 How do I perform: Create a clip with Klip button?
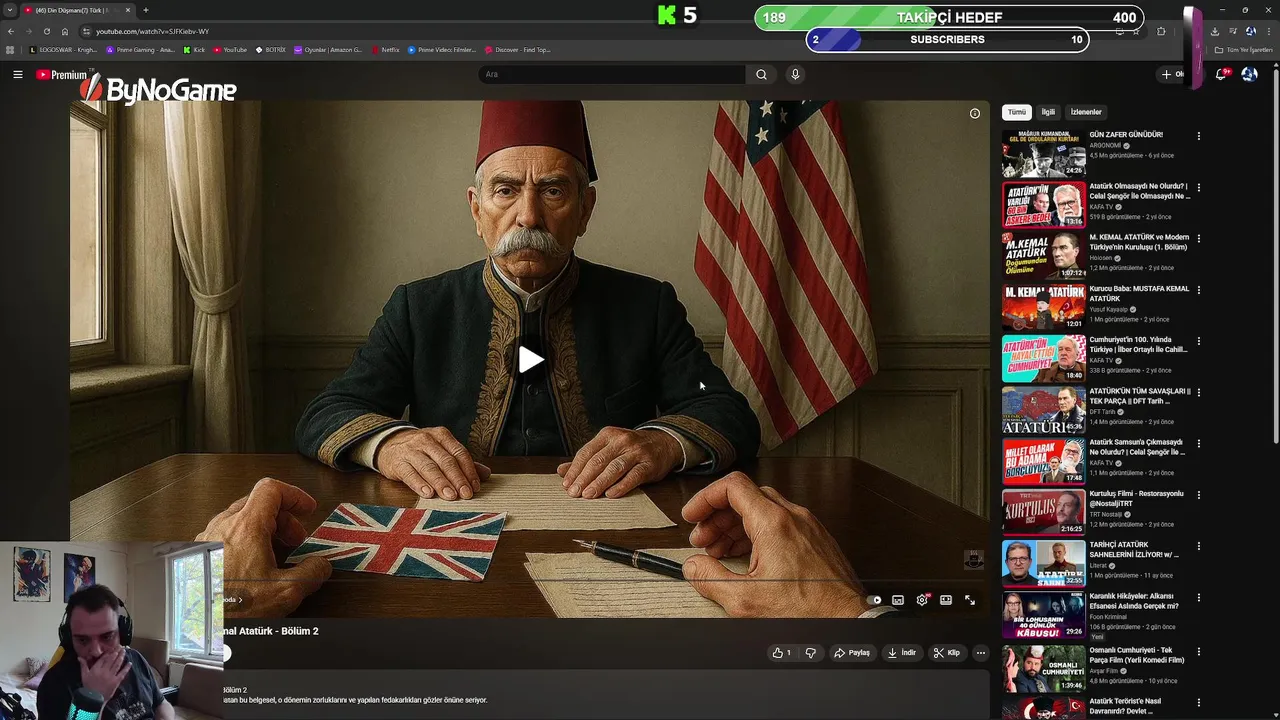(946, 653)
